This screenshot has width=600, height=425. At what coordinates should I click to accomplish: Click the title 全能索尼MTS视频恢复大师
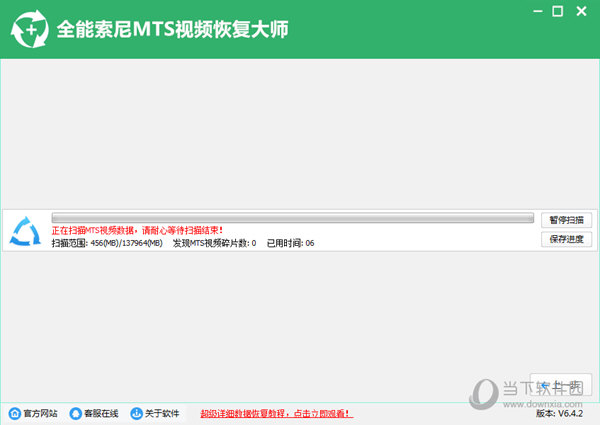pyautogui.click(x=173, y=29)
